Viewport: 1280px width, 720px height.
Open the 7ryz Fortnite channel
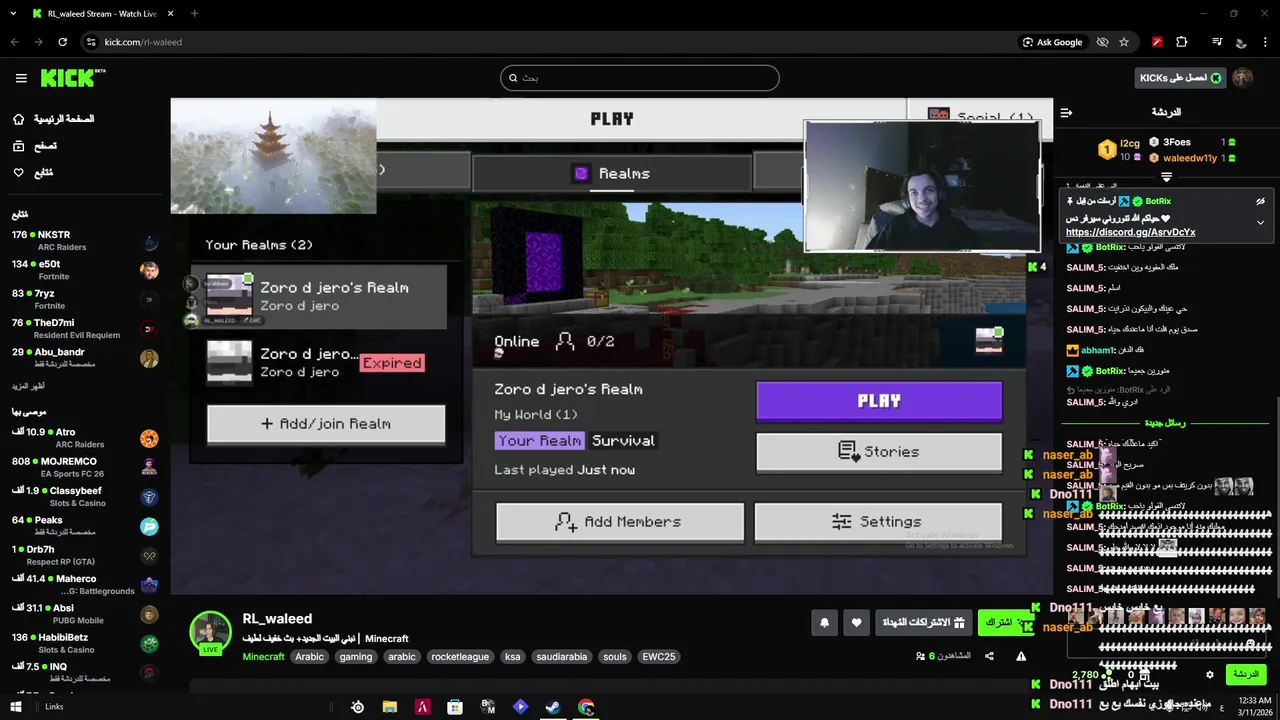[x=85, y=299]
